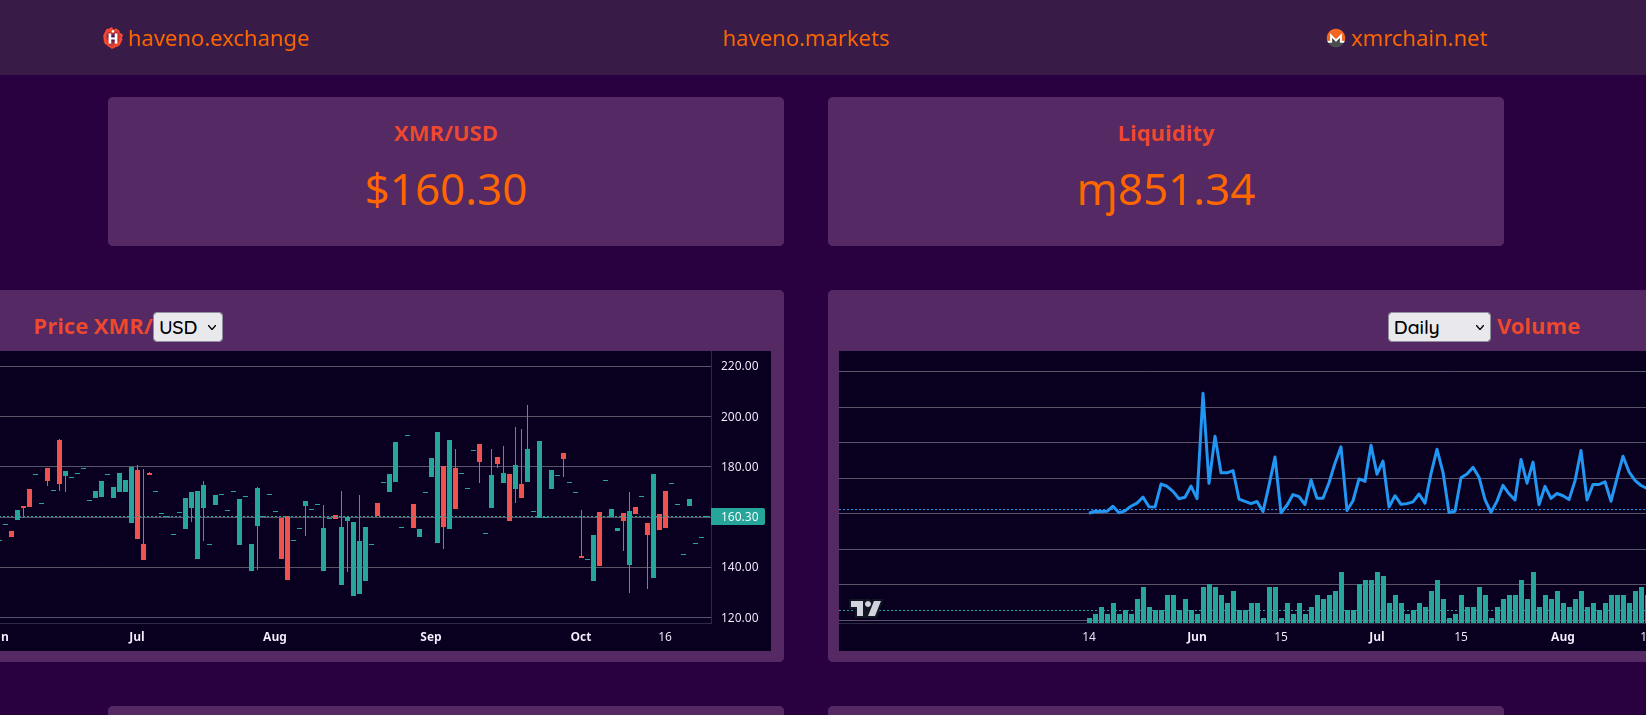Click the TradingView logo on volume chart

pyautogui.click(x=865, y=608)
